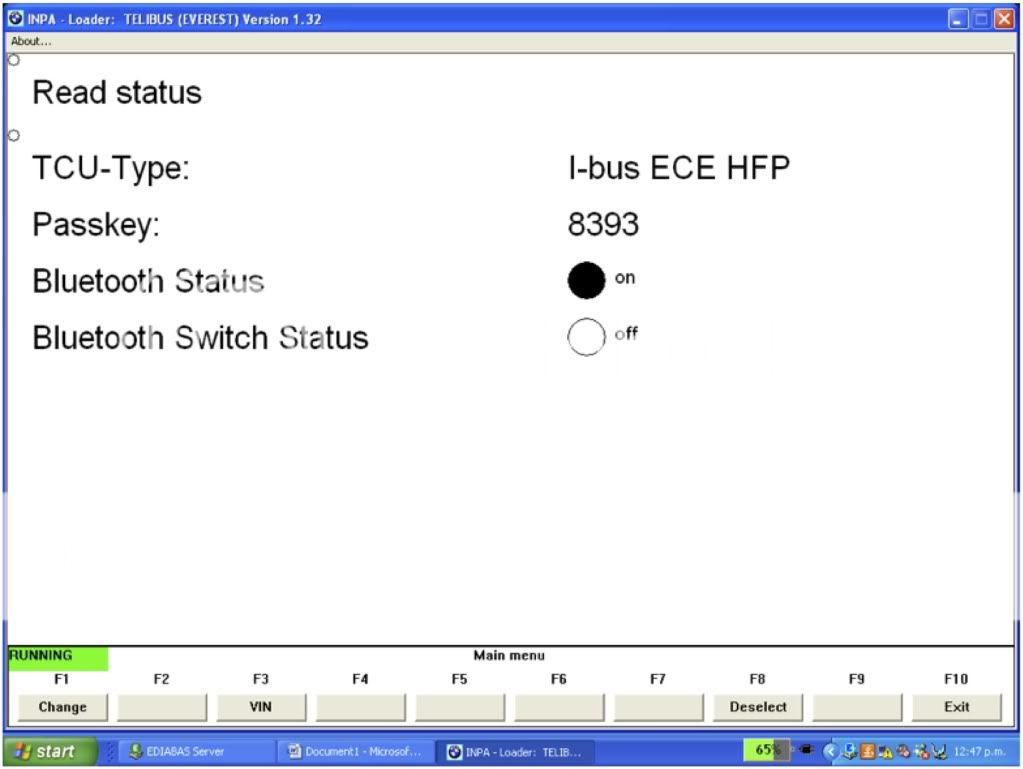This screenshot has width=1023, height=769.
Task: Click the Bluetooth Switch Status off indicator
Action: [587, 337]
